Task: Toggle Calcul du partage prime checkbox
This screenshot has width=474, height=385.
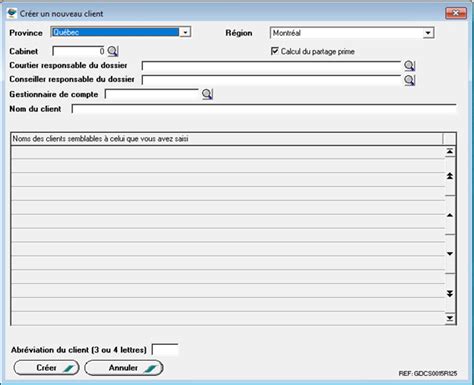Action: [x=275, y=51]
